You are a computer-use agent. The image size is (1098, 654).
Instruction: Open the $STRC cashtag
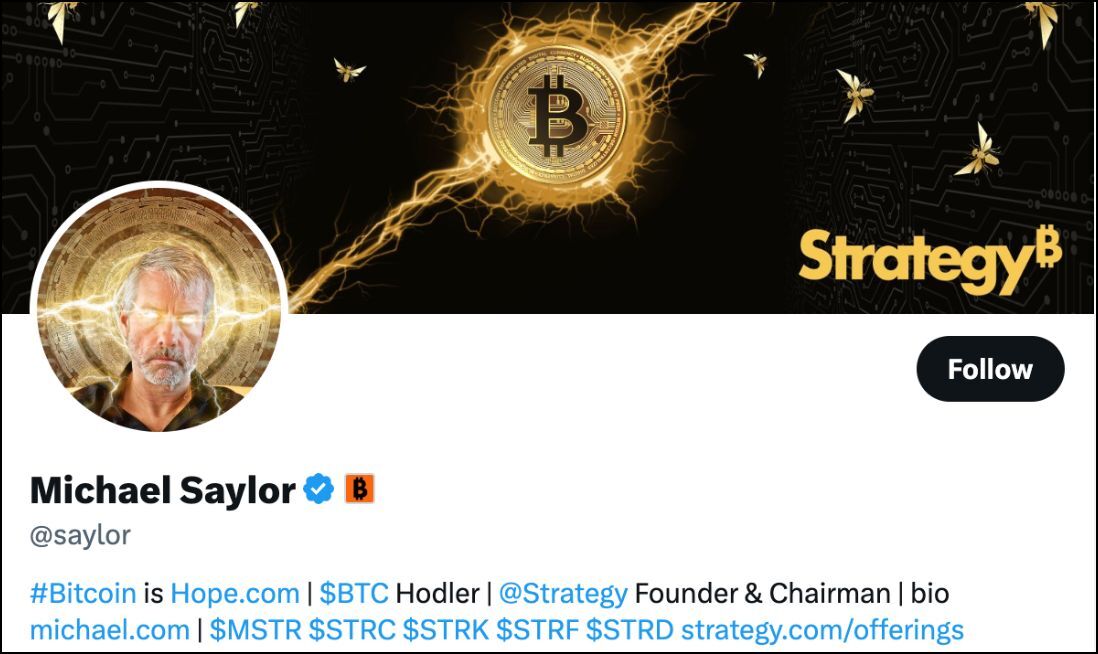pos(352,629)
